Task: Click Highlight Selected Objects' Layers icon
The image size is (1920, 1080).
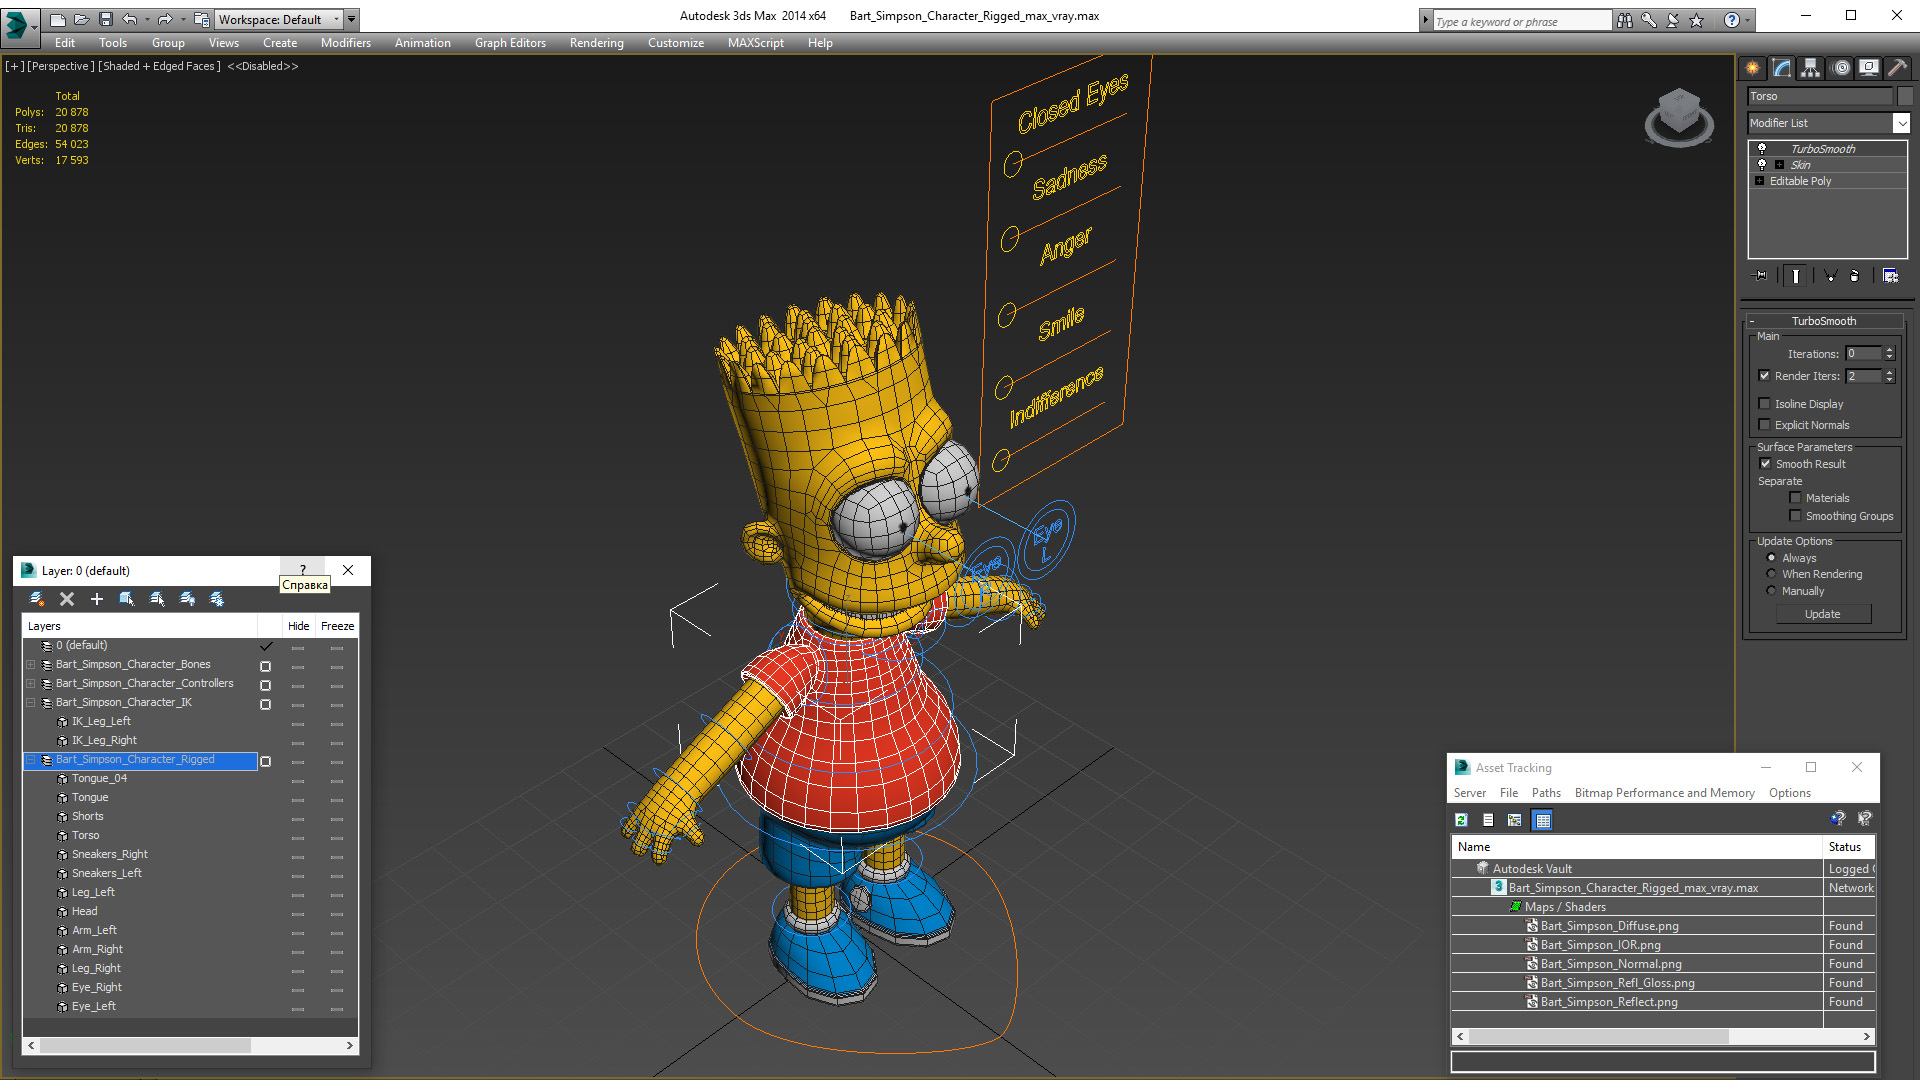Action: 157,599
